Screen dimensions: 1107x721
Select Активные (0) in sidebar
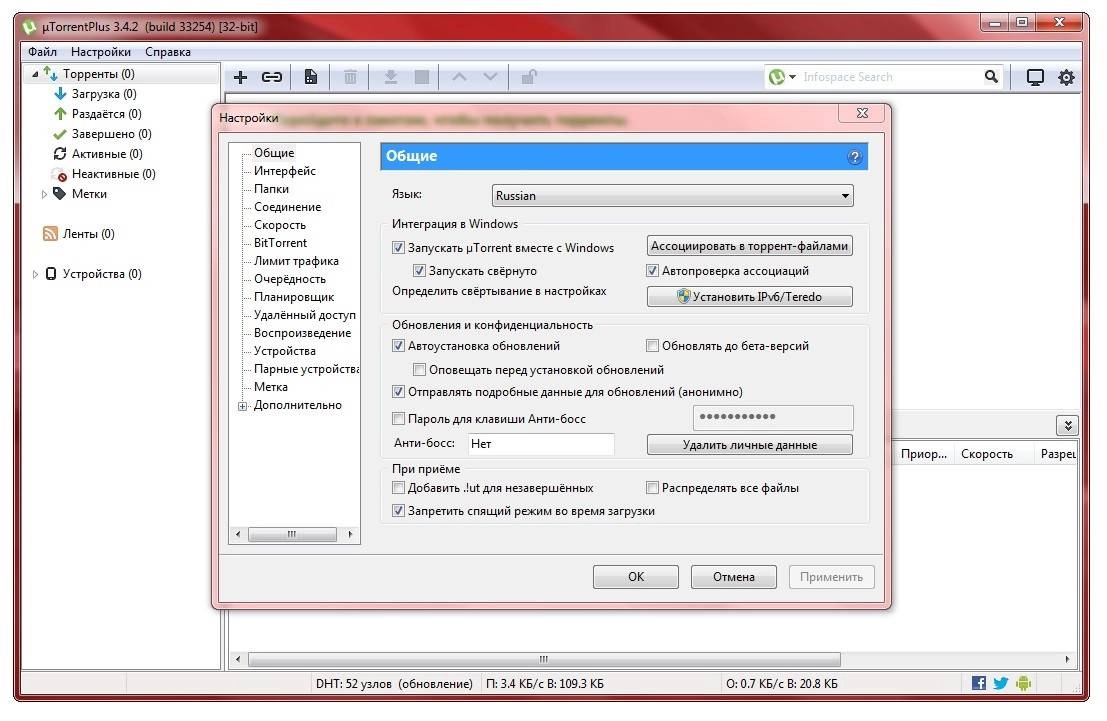click(x=107, y=153)
